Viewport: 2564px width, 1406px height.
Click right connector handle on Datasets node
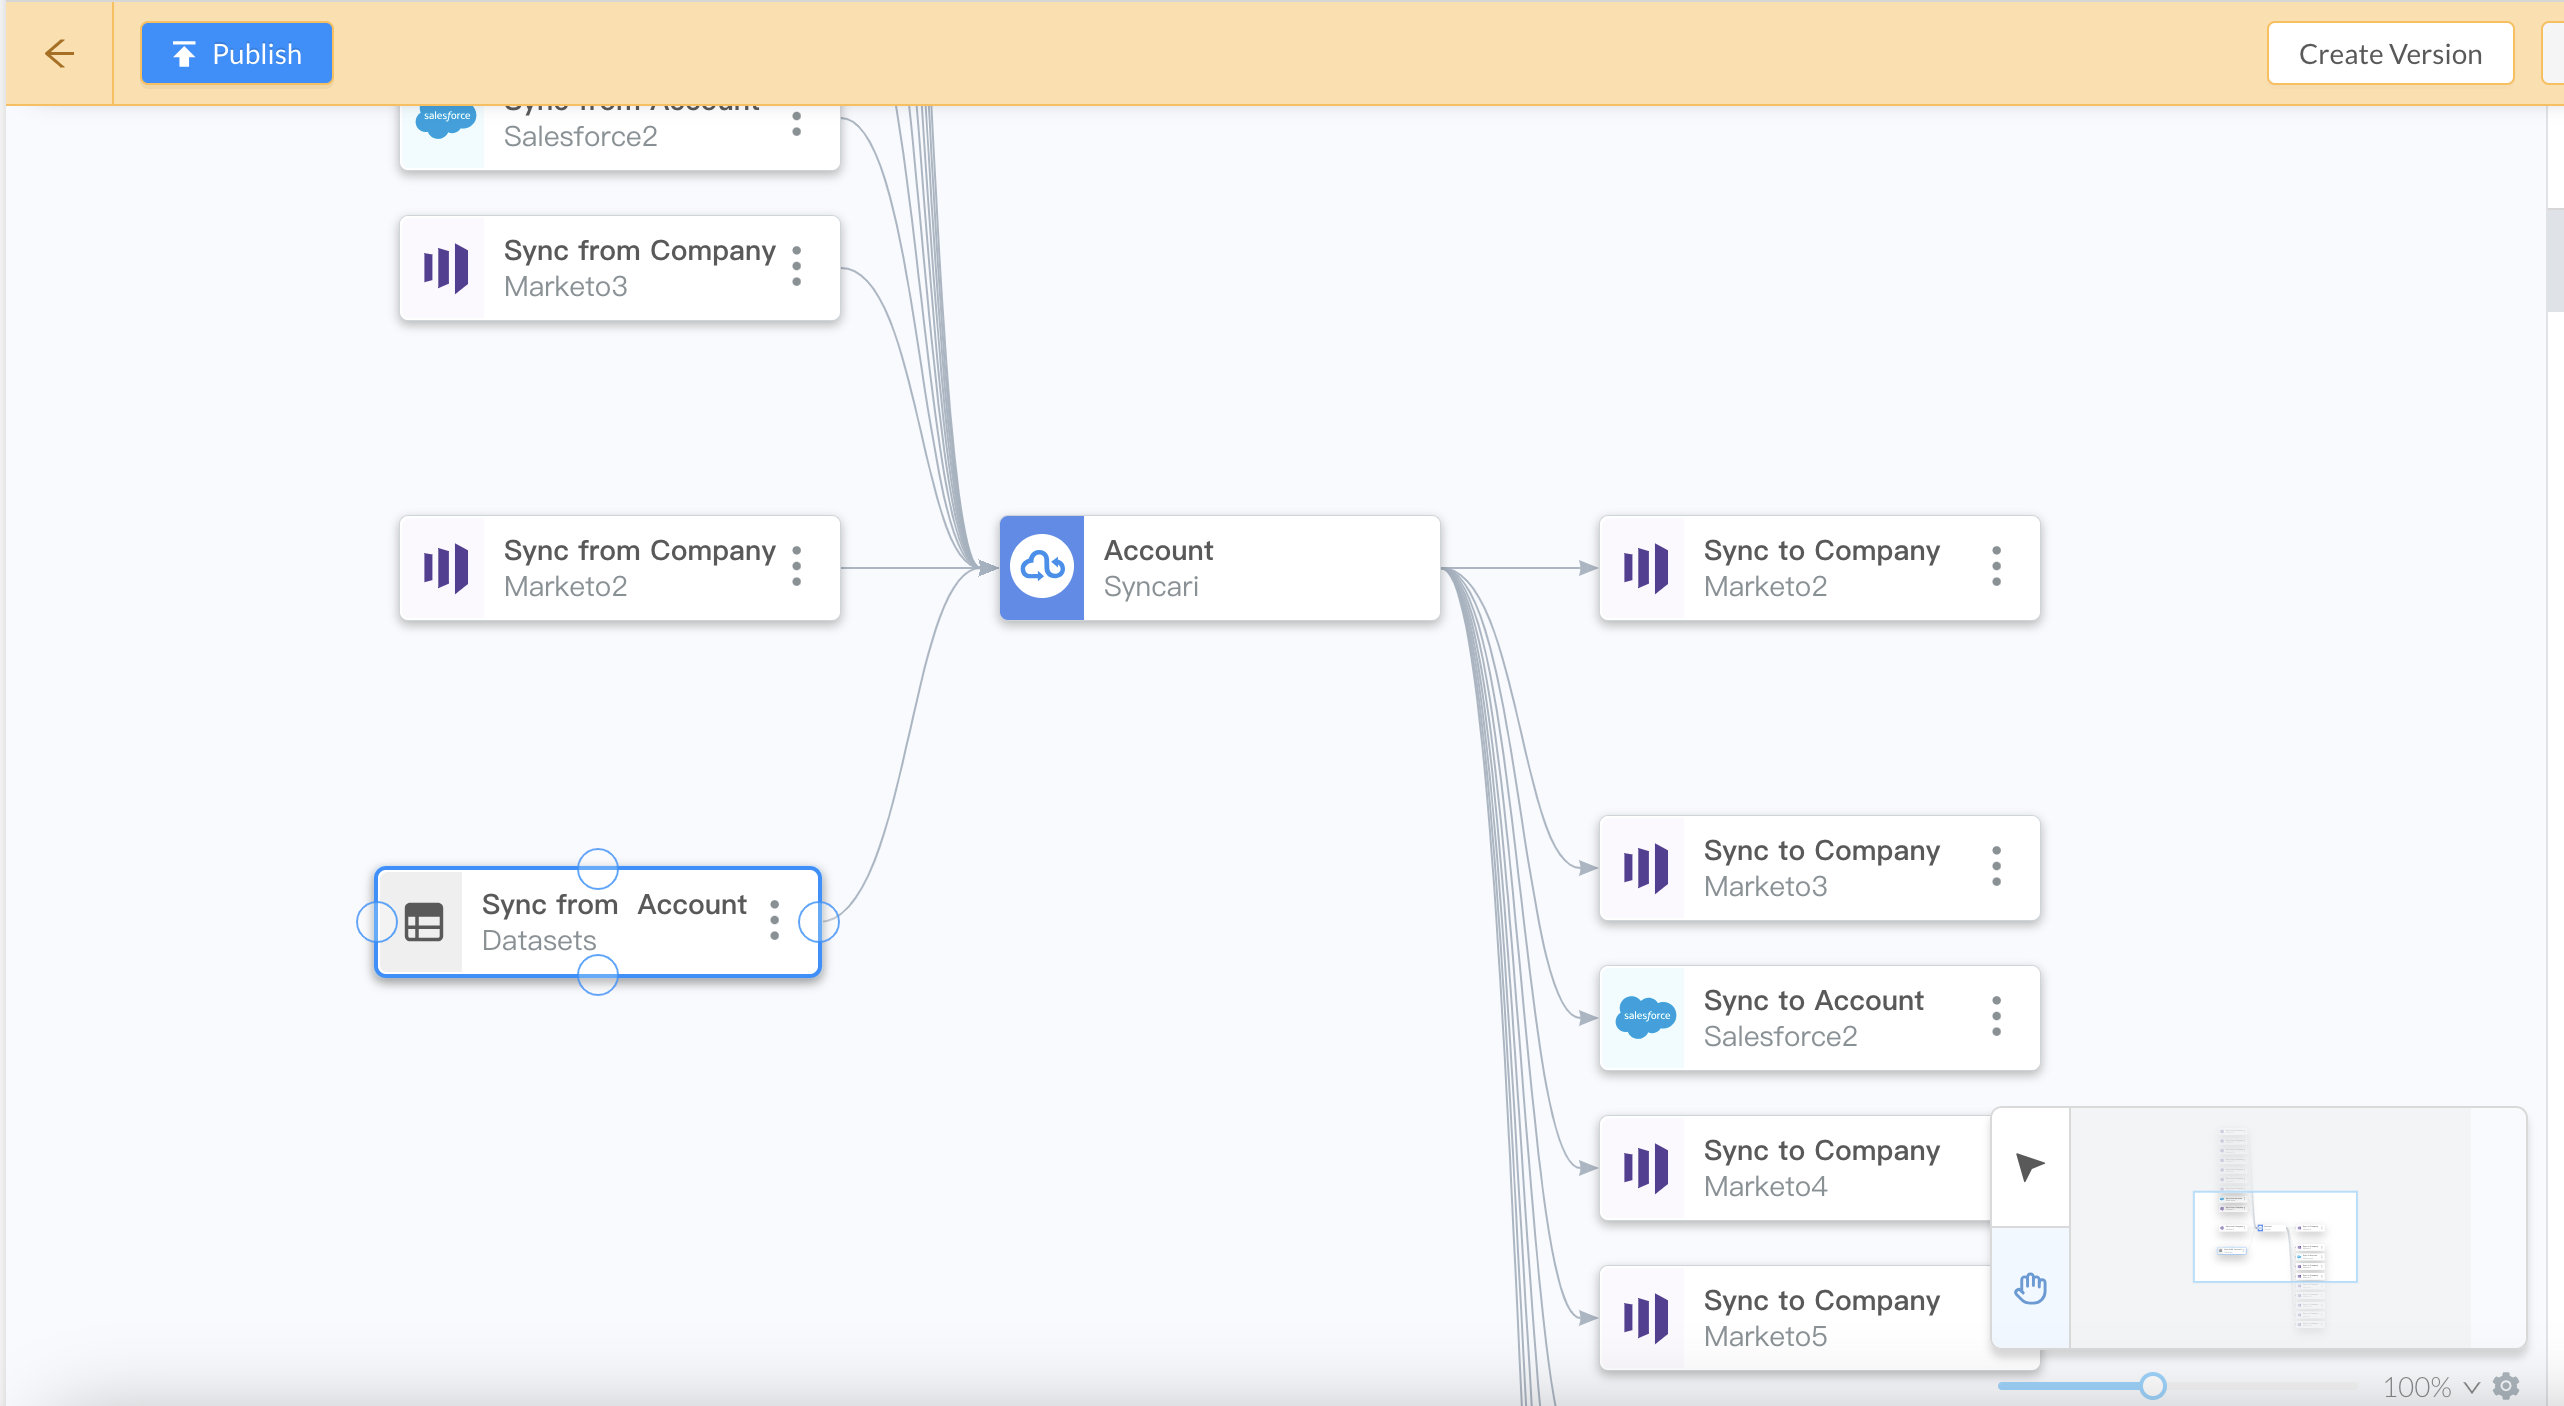[819, 922]
